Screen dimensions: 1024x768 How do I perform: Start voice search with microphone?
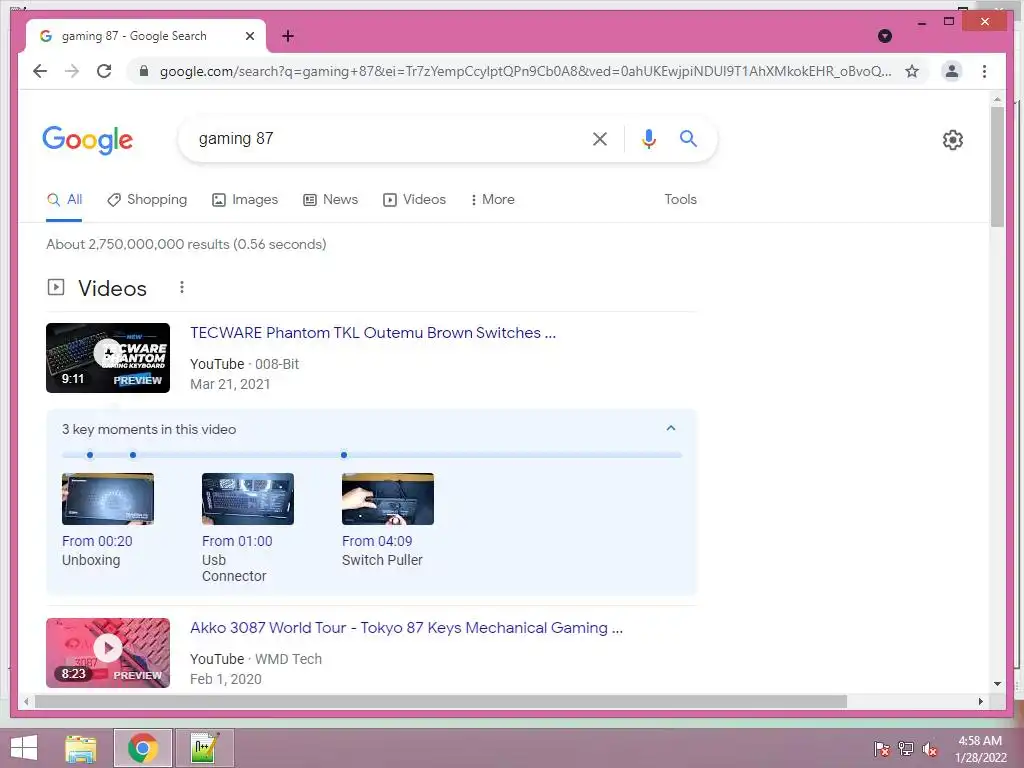pyautogui.click(x=648, y=138)
